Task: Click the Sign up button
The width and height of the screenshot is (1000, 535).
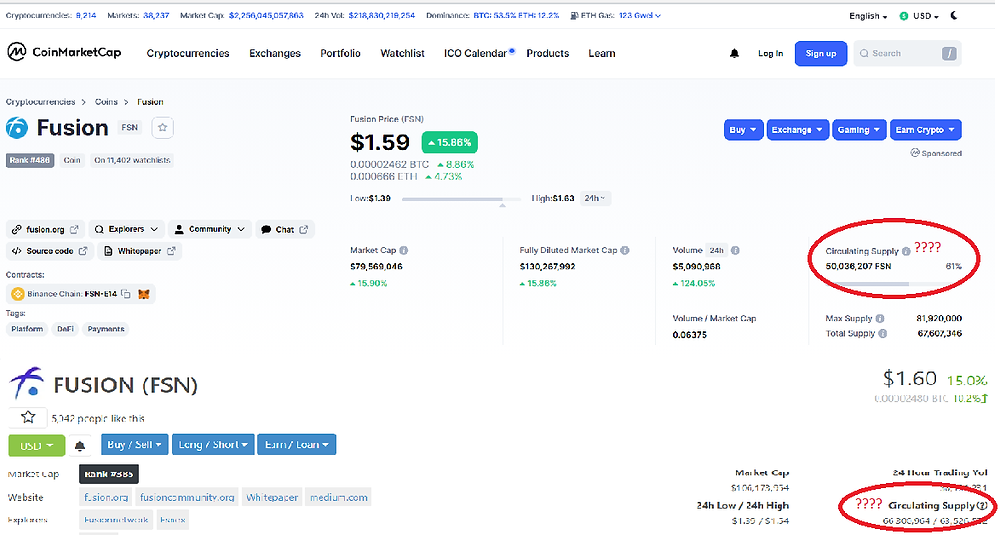Action: [821, 54]
